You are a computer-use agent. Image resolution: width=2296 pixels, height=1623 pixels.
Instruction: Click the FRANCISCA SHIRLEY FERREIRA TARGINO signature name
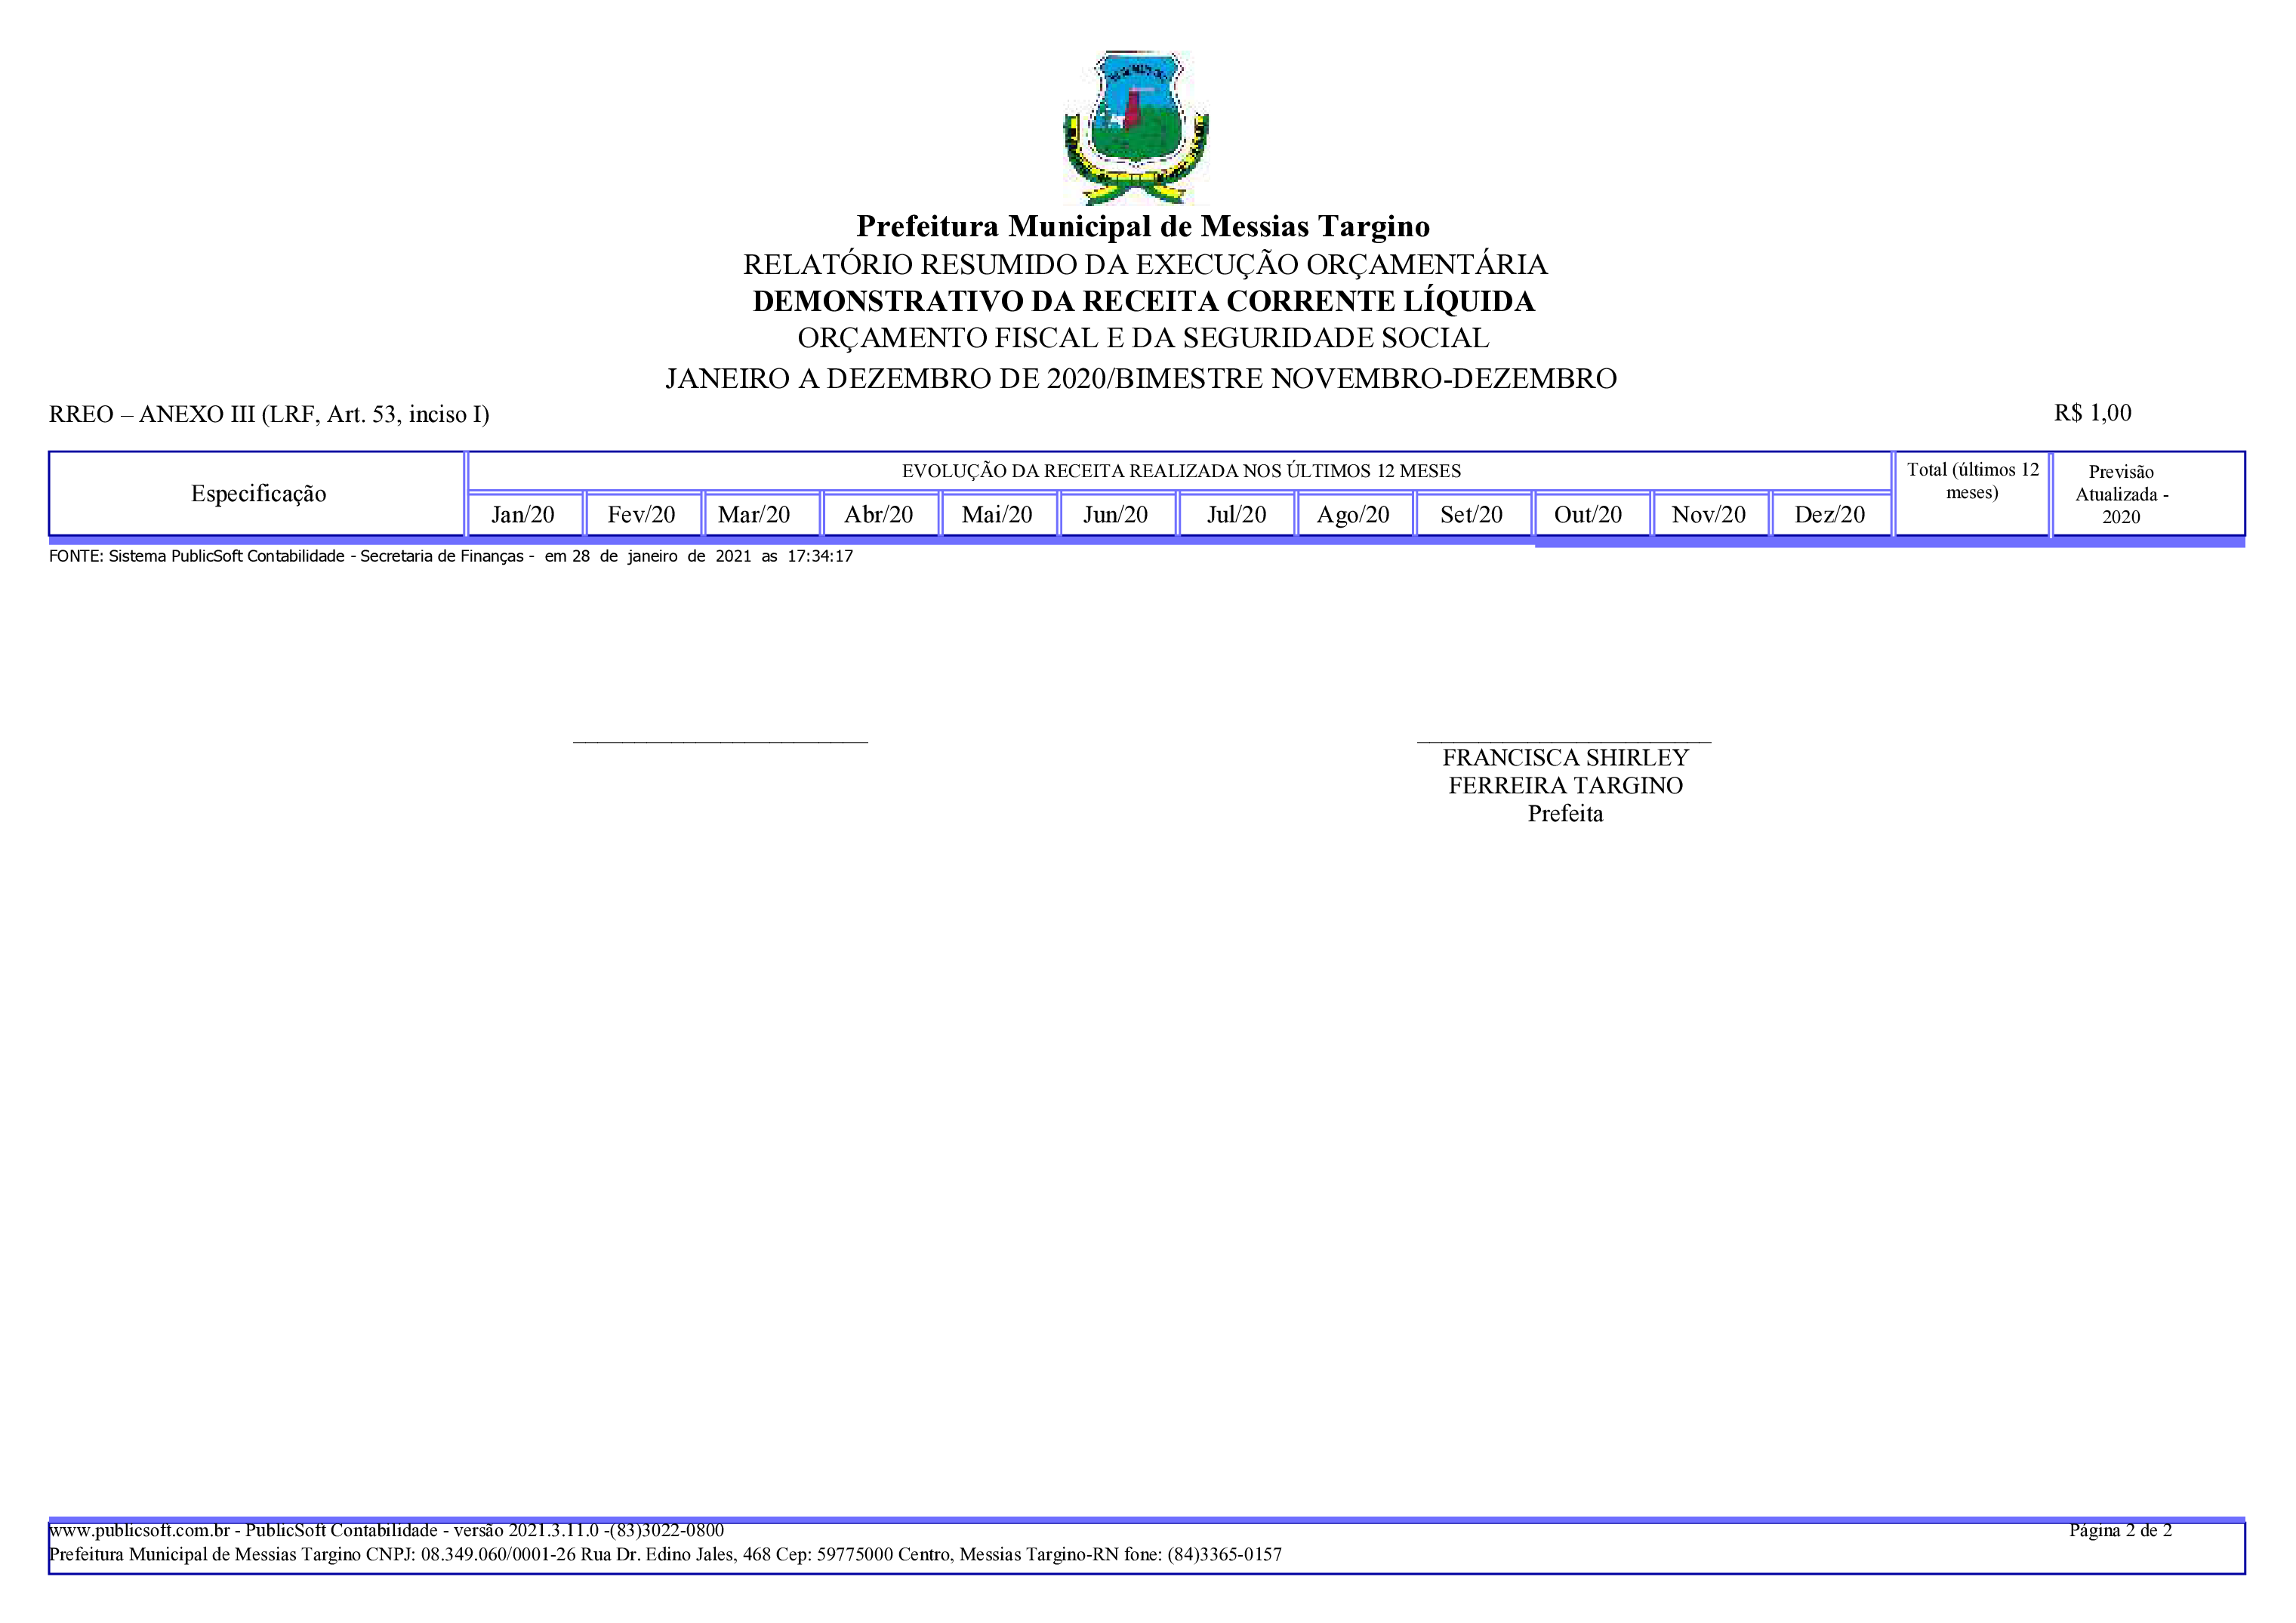(x=1565, y=771)
